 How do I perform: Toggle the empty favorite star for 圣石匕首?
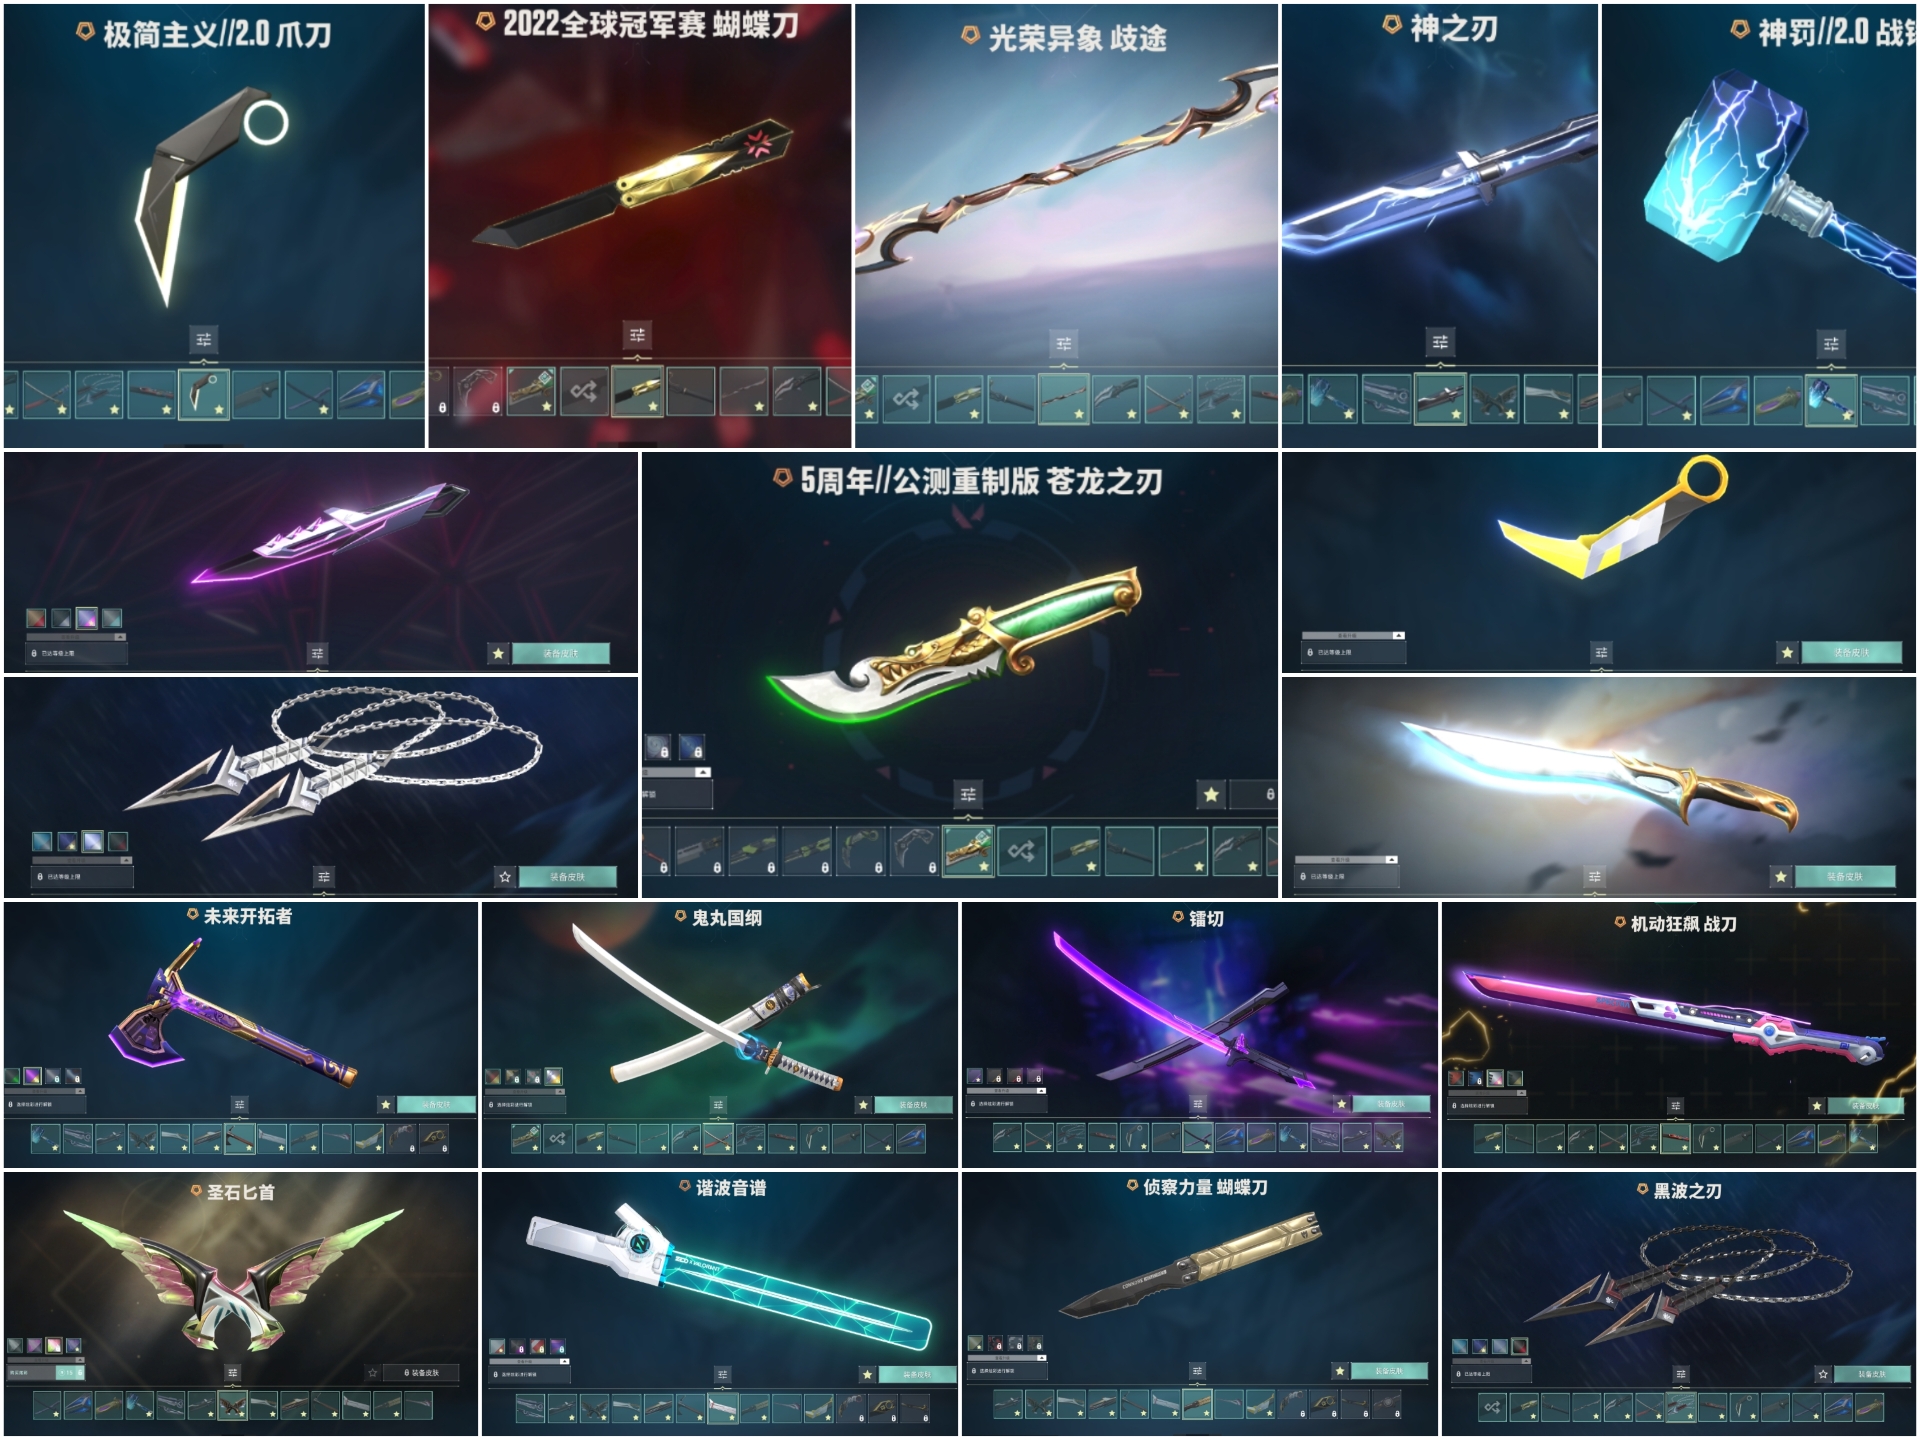[x=373, y=1373]
